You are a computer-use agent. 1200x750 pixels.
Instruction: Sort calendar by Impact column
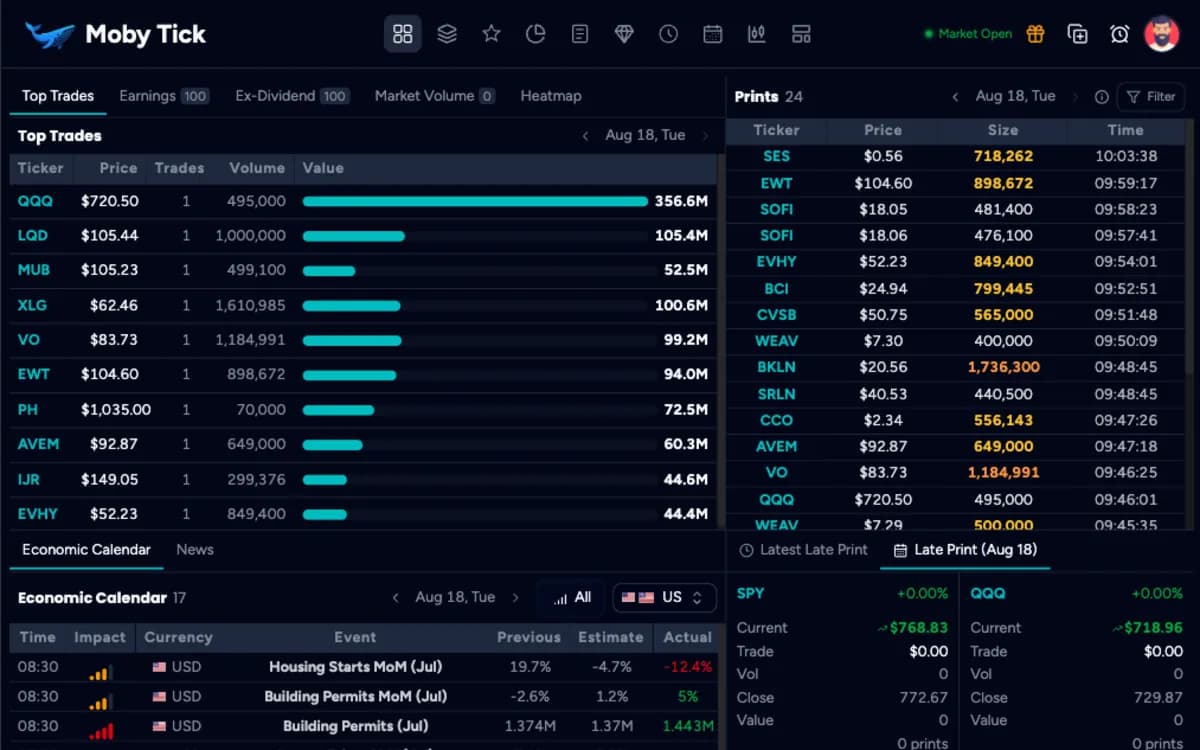100,637
